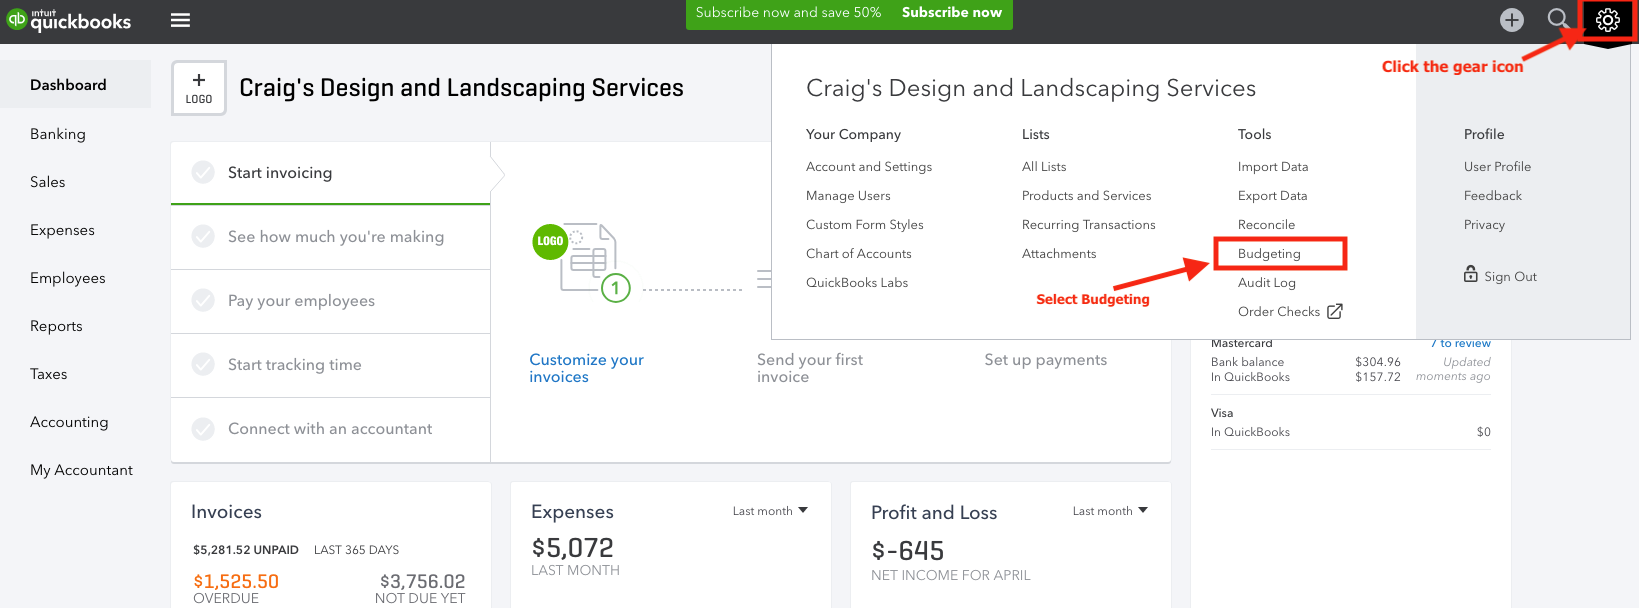The image size is (1639, 608).
Task: Click the 7 to review link
Action: 1460,343
